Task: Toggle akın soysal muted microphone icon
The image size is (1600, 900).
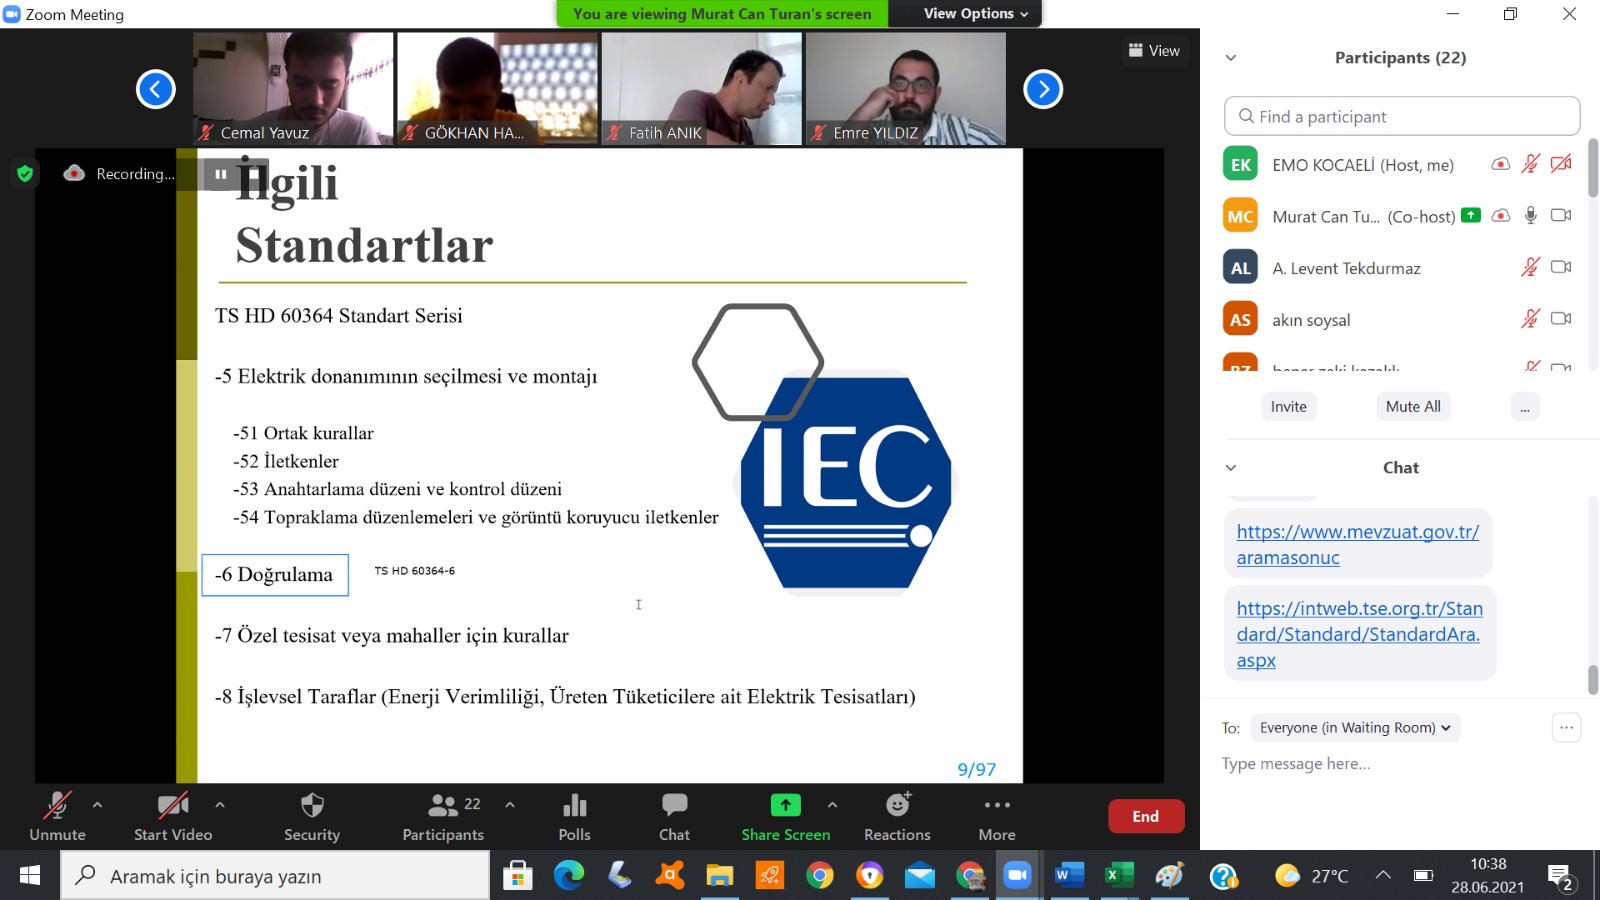Action: click(x=1531, y=319)
